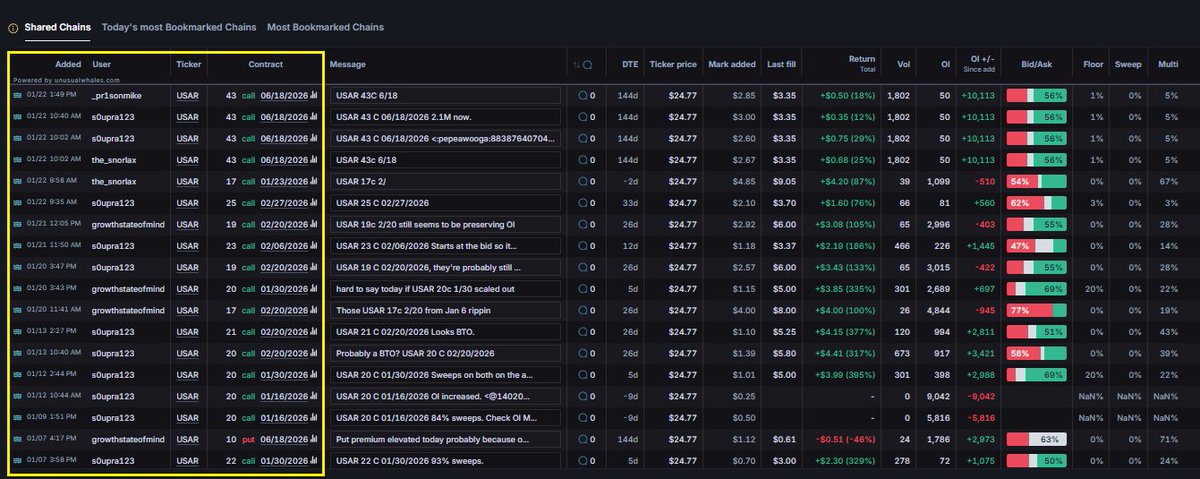Open chart icon for the 25 call 02/27/2026 contract
This screenshot has width=1200, height=479.
[314, 201]
